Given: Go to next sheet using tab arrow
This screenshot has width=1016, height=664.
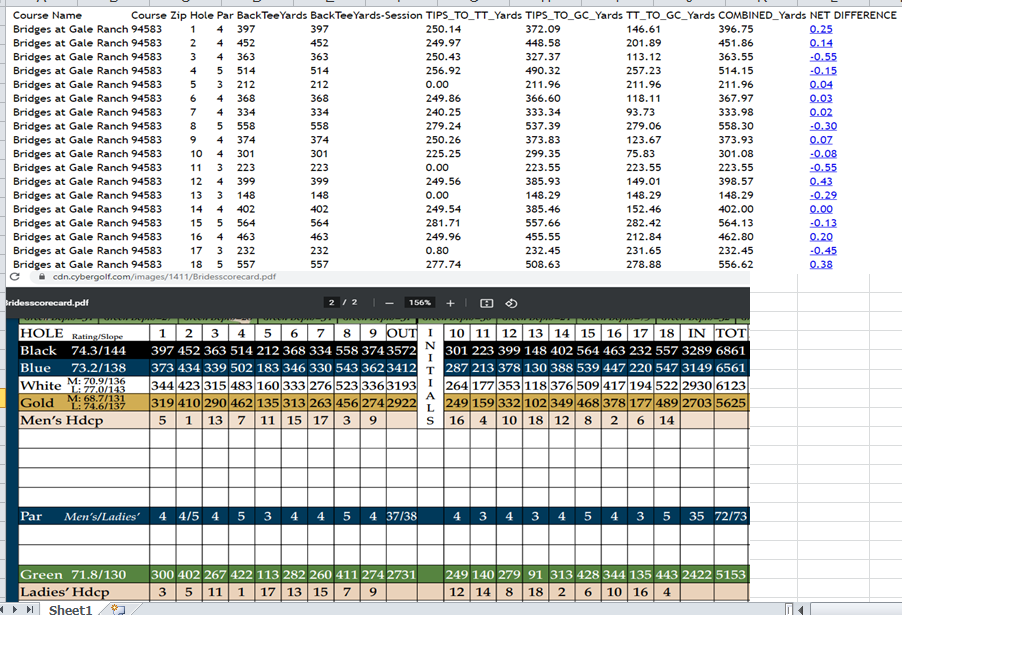Looking at the screenshot, I should coord(15,610).
